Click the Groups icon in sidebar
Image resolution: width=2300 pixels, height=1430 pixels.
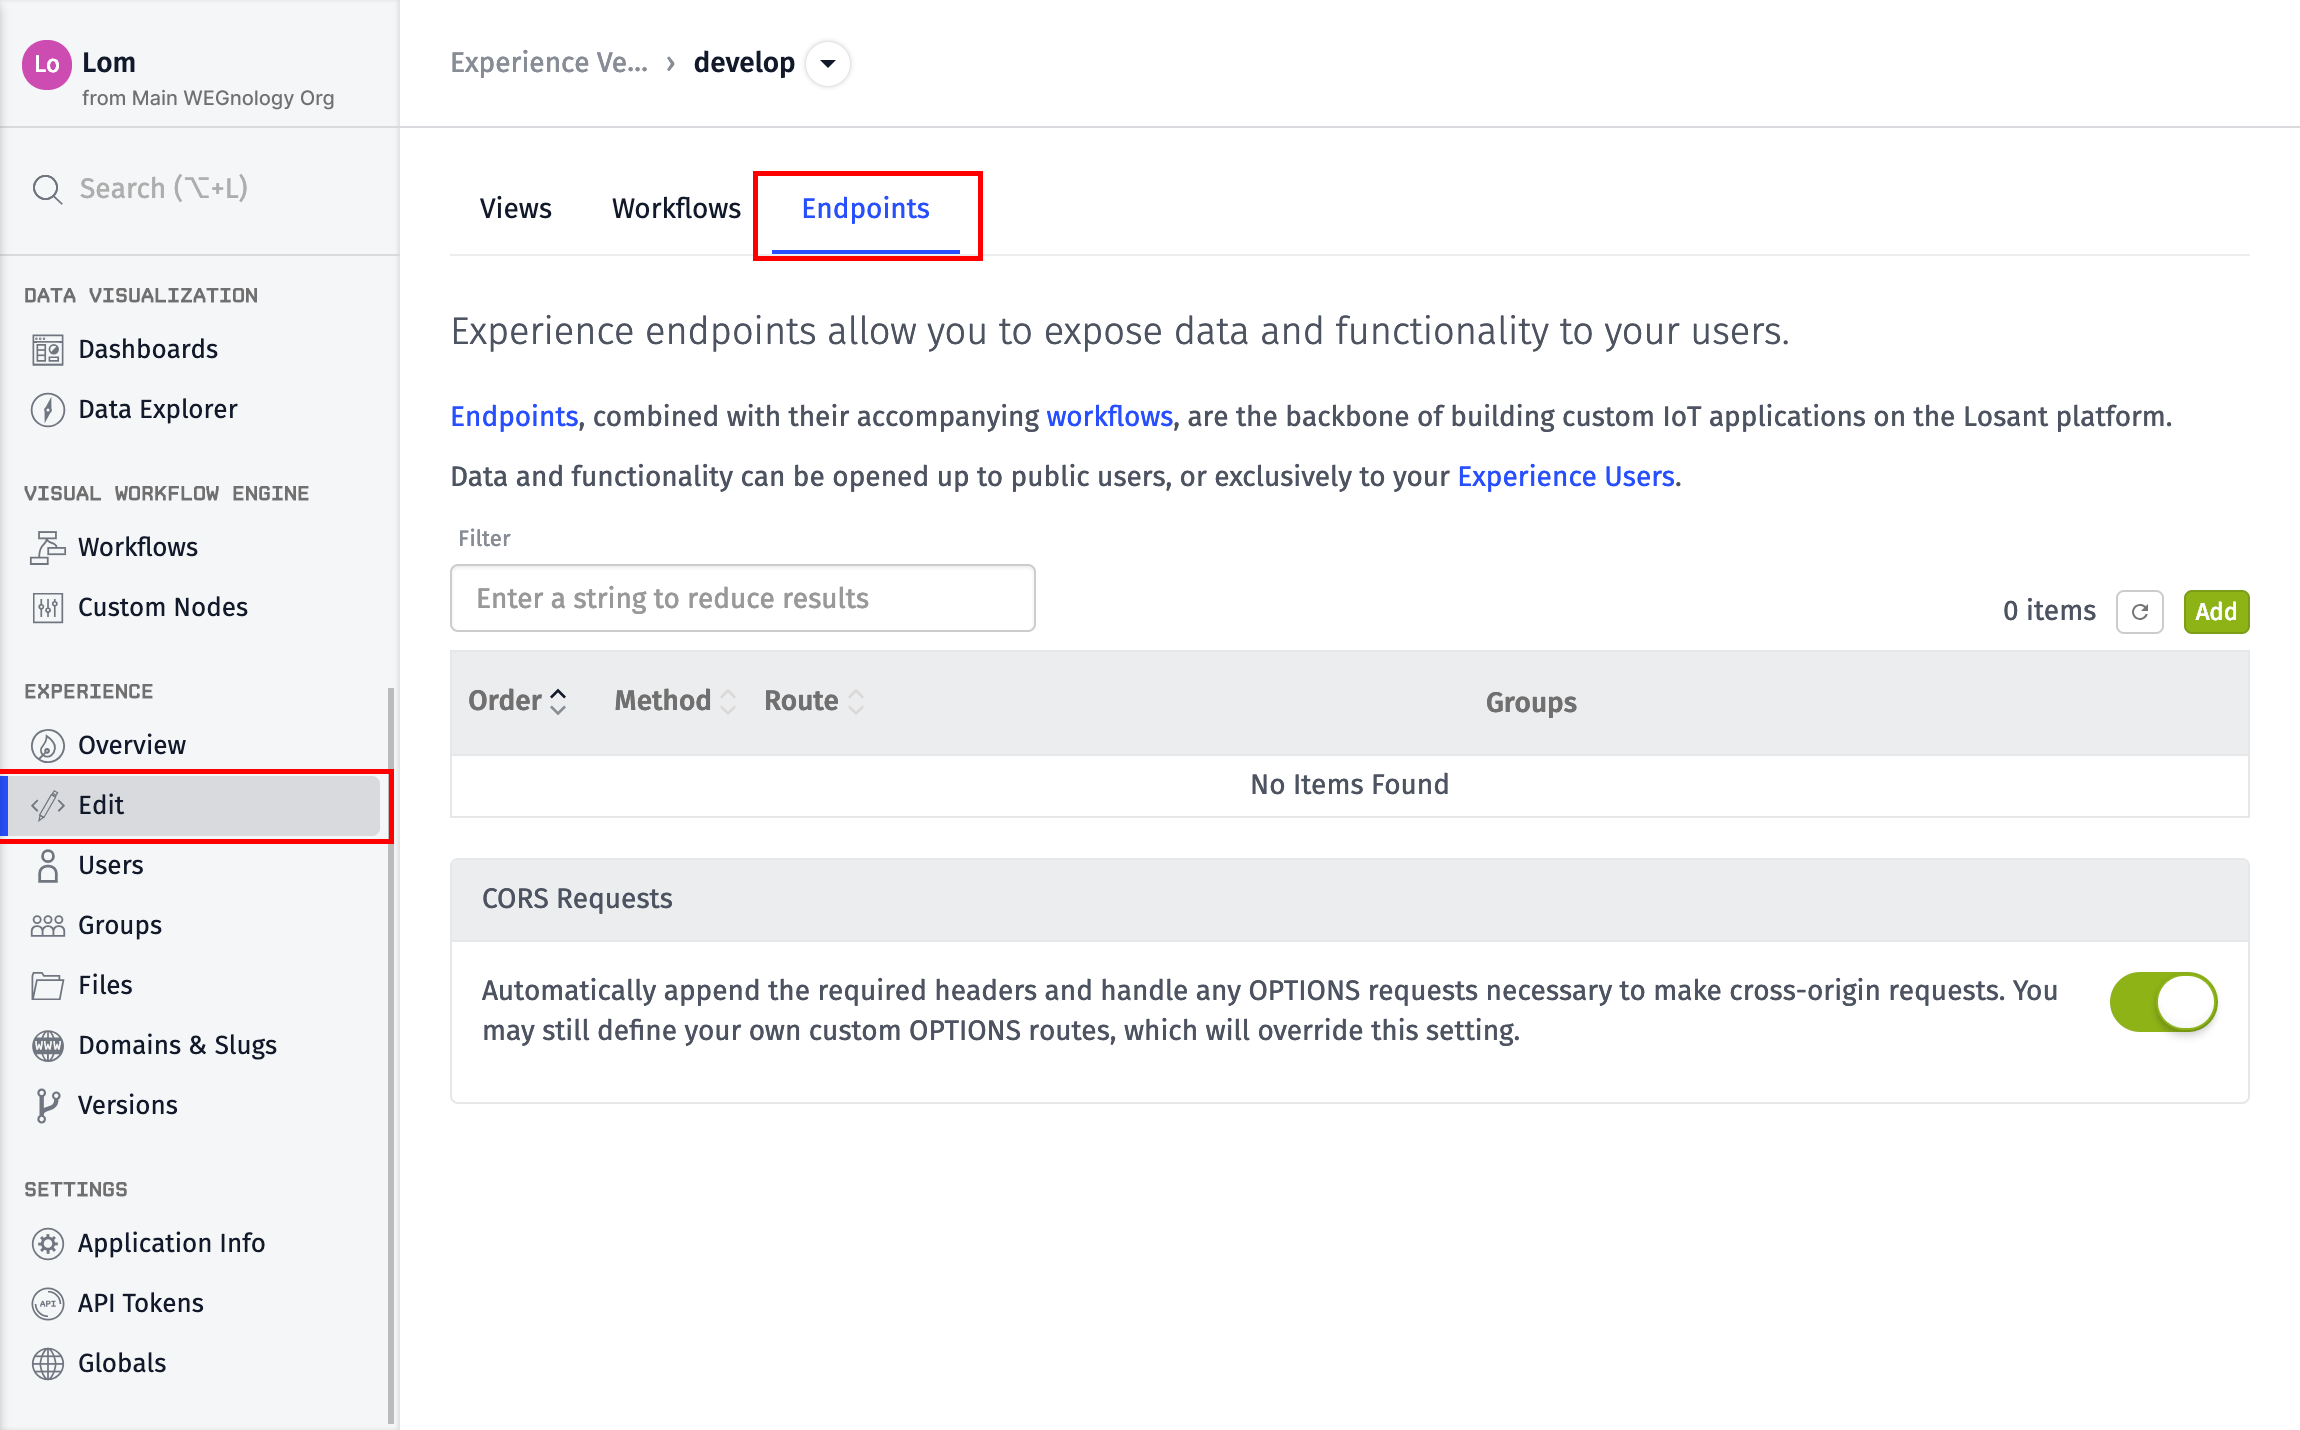(48, 924)
